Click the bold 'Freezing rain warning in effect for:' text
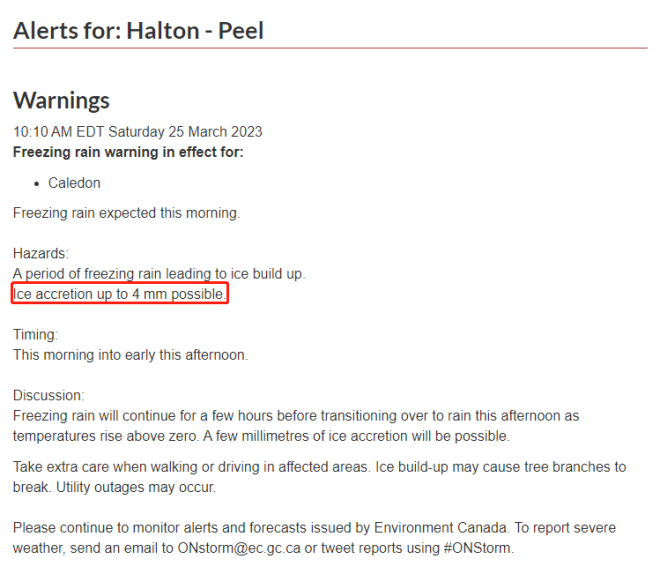The width and height of the screenshot is (660, 574). click(x=128, y=152)
